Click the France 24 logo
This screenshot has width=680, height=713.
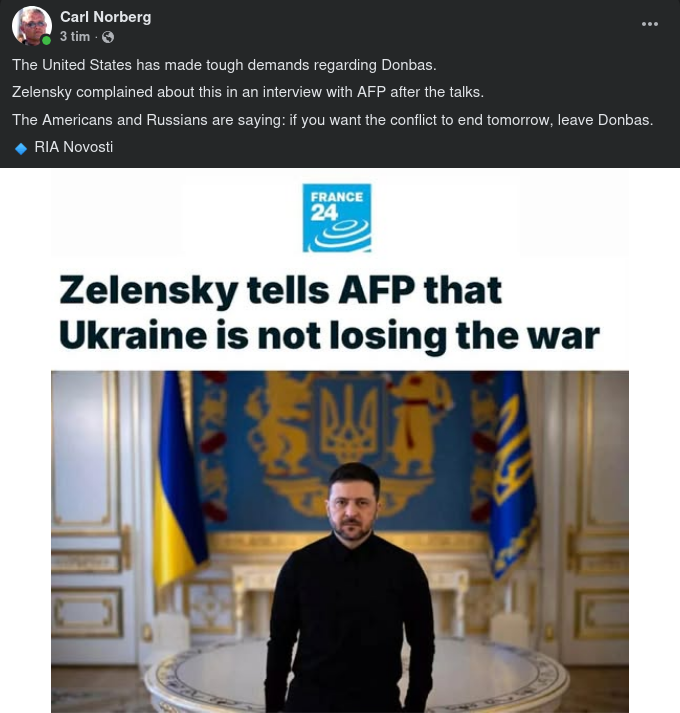[337, 217]
